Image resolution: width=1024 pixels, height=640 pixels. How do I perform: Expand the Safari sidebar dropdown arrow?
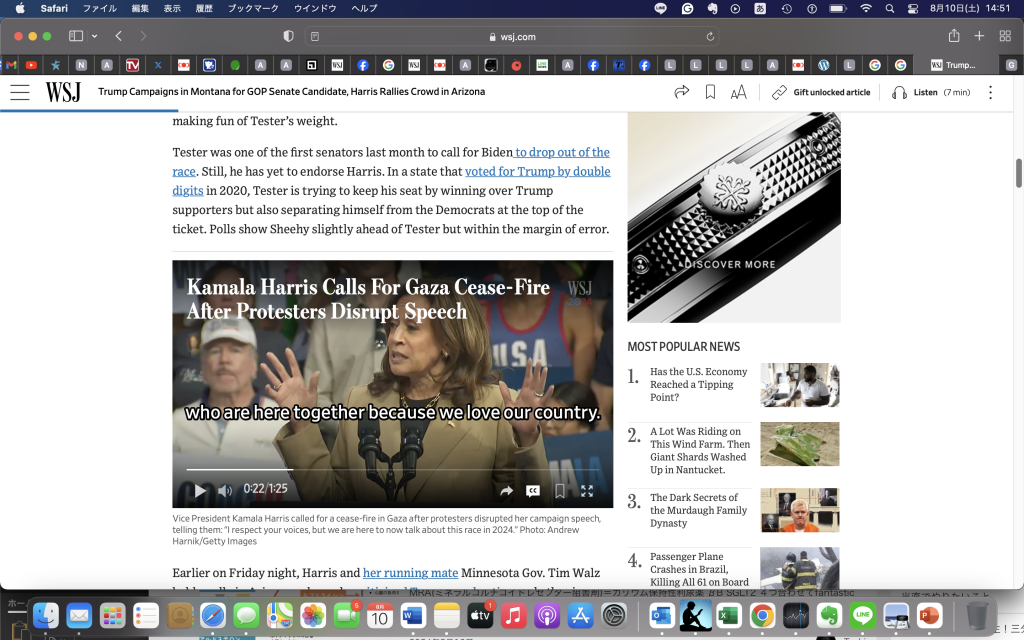(94, 36)
